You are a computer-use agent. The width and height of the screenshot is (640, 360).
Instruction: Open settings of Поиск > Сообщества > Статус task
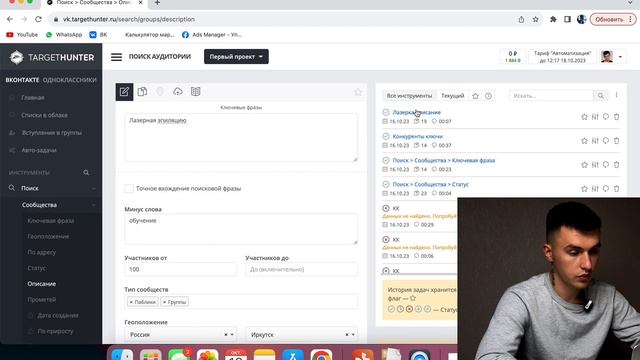pyautogui.click(x=595, y=189)
